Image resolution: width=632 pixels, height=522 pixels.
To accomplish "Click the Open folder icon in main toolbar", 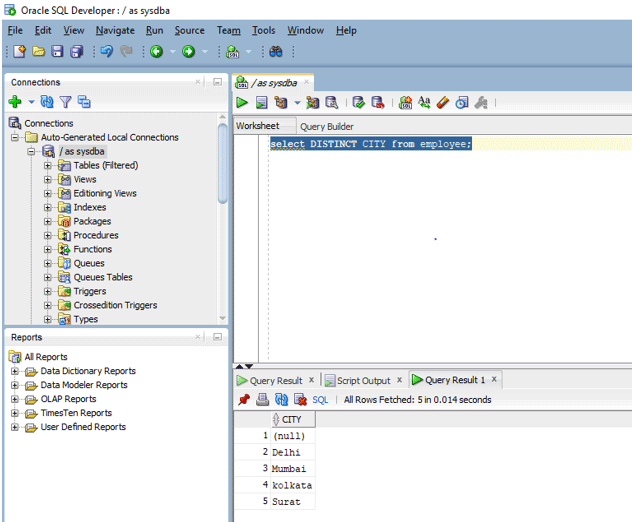I will pyautogui.click(x=38, y=52).
